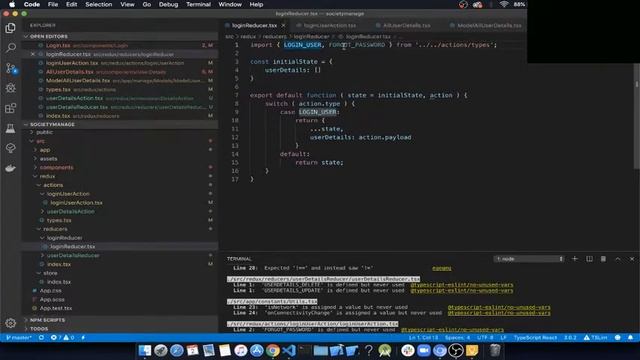Viewport: 640px width, 360px height.
Task: Click the editor vertical scrollbar
Action: tap(636, 116)
